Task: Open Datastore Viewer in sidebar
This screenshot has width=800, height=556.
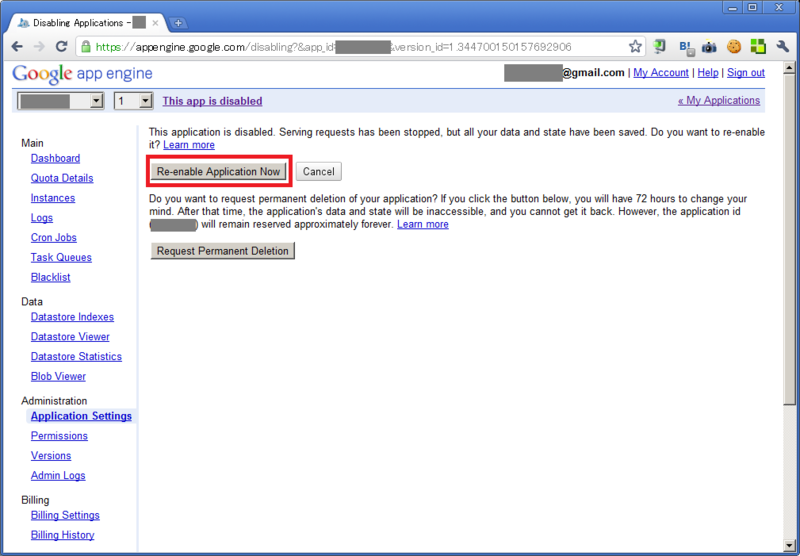Action: point(70,337)
